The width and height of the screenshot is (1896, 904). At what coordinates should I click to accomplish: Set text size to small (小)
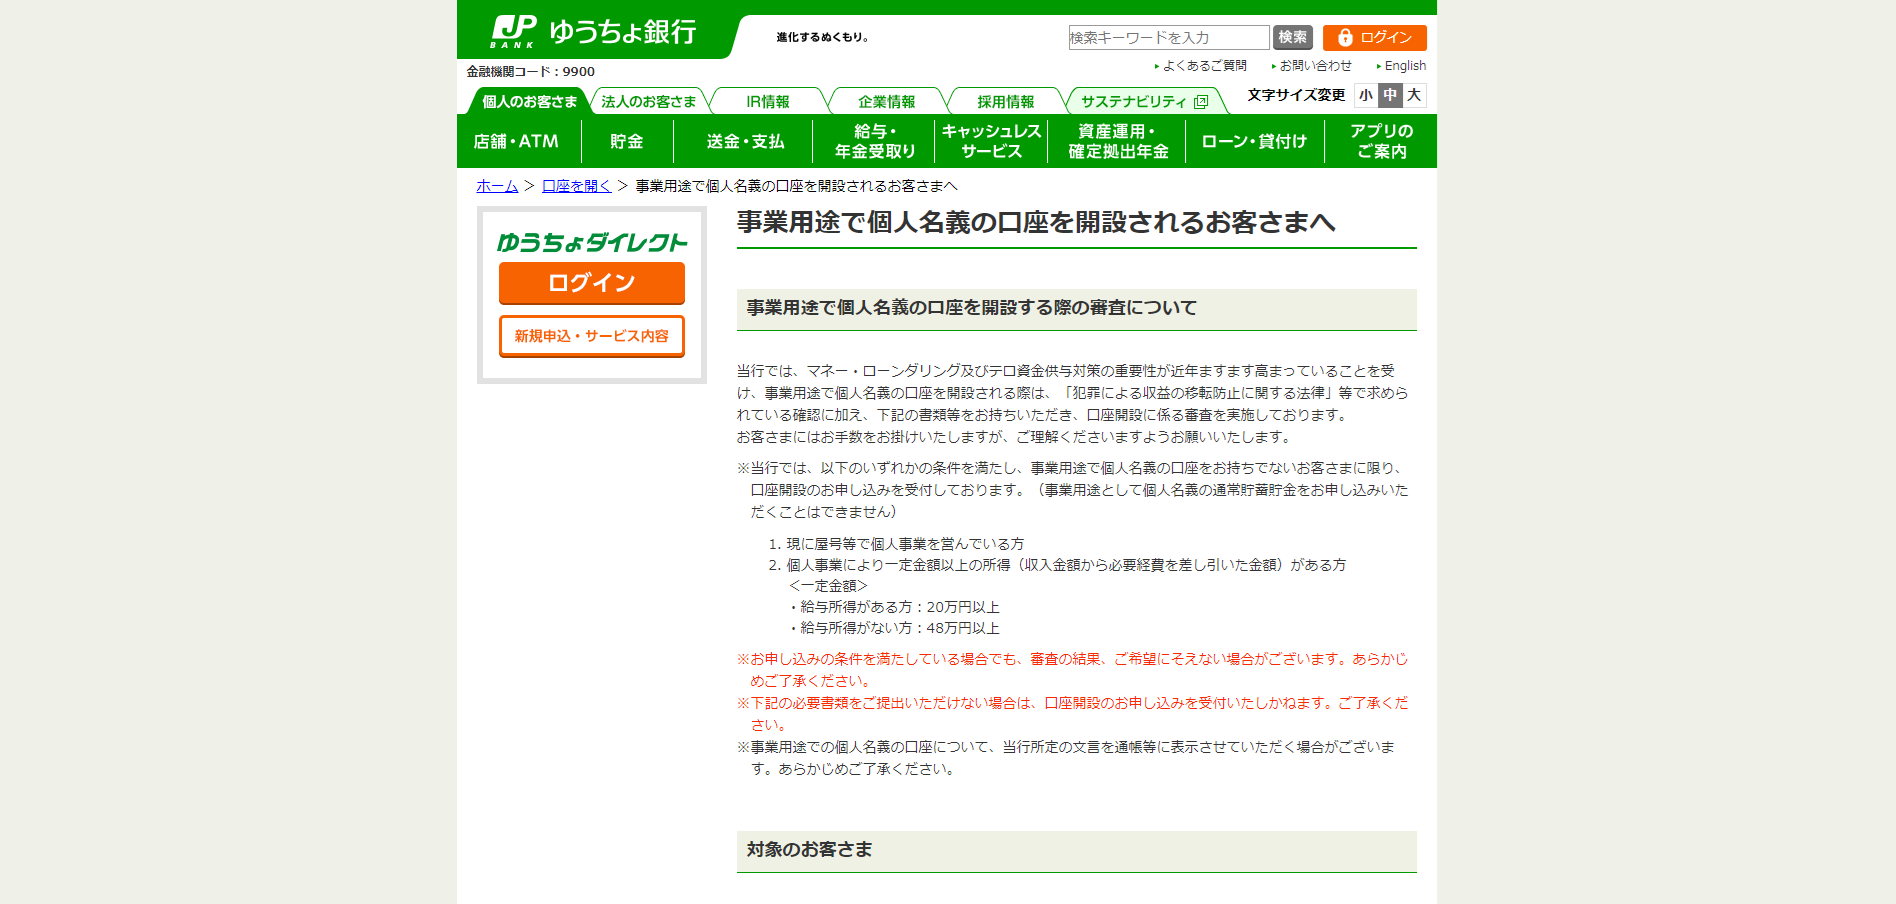click(1366, 95)
